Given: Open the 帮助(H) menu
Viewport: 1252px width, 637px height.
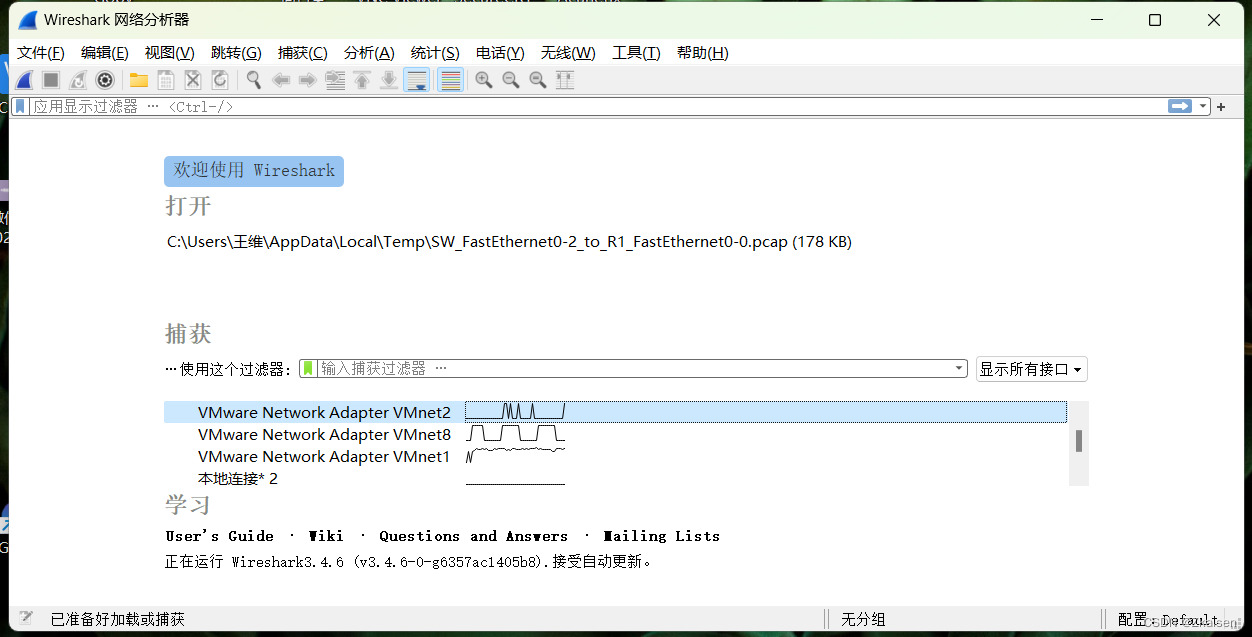Looking at the screenshot, I should 703,53.
